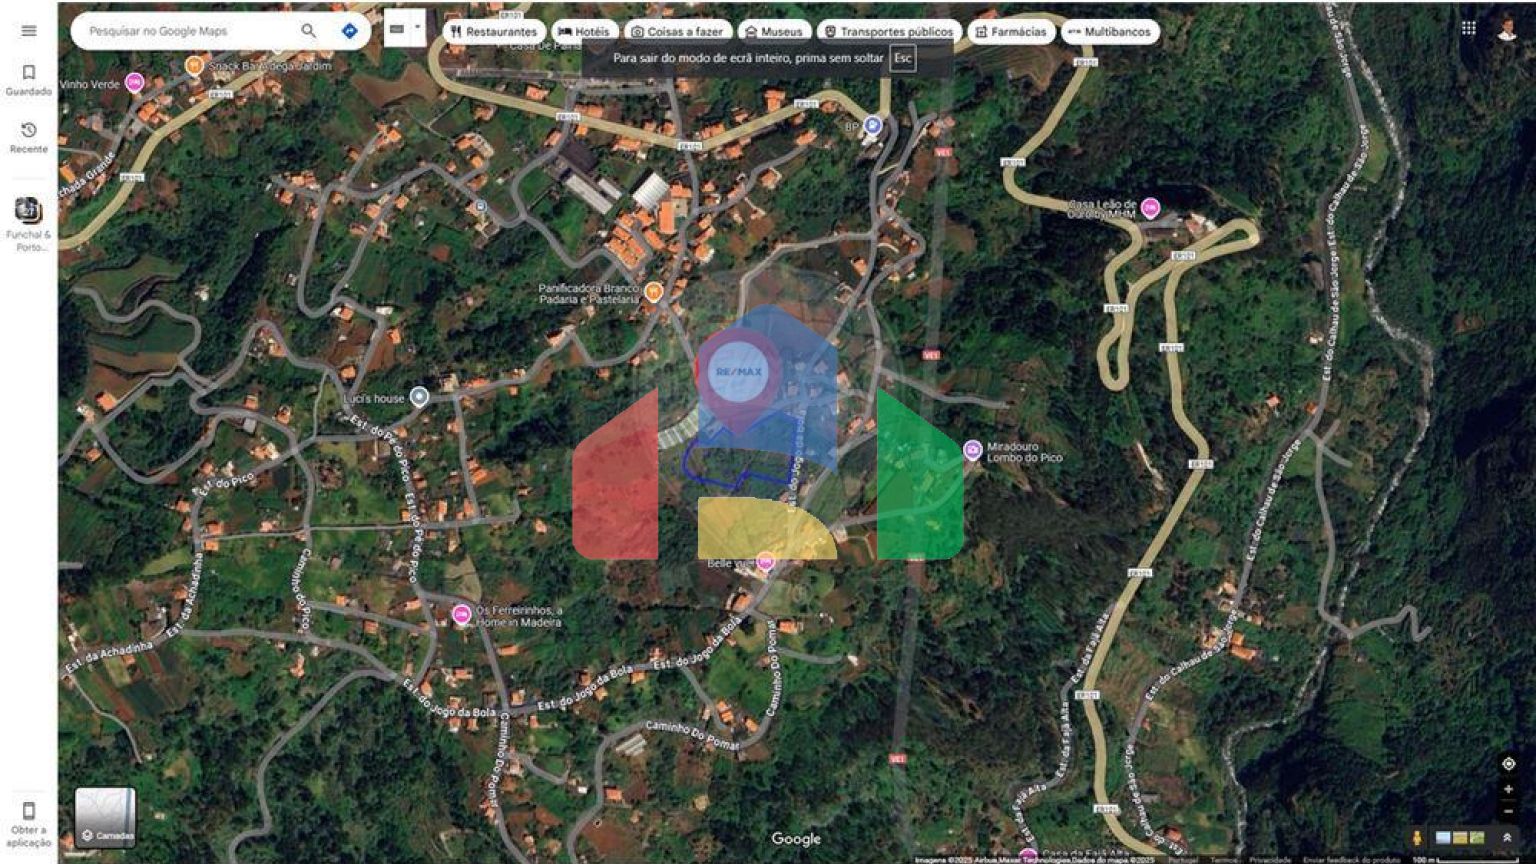Open the directions icon beside the search bar

348,31
